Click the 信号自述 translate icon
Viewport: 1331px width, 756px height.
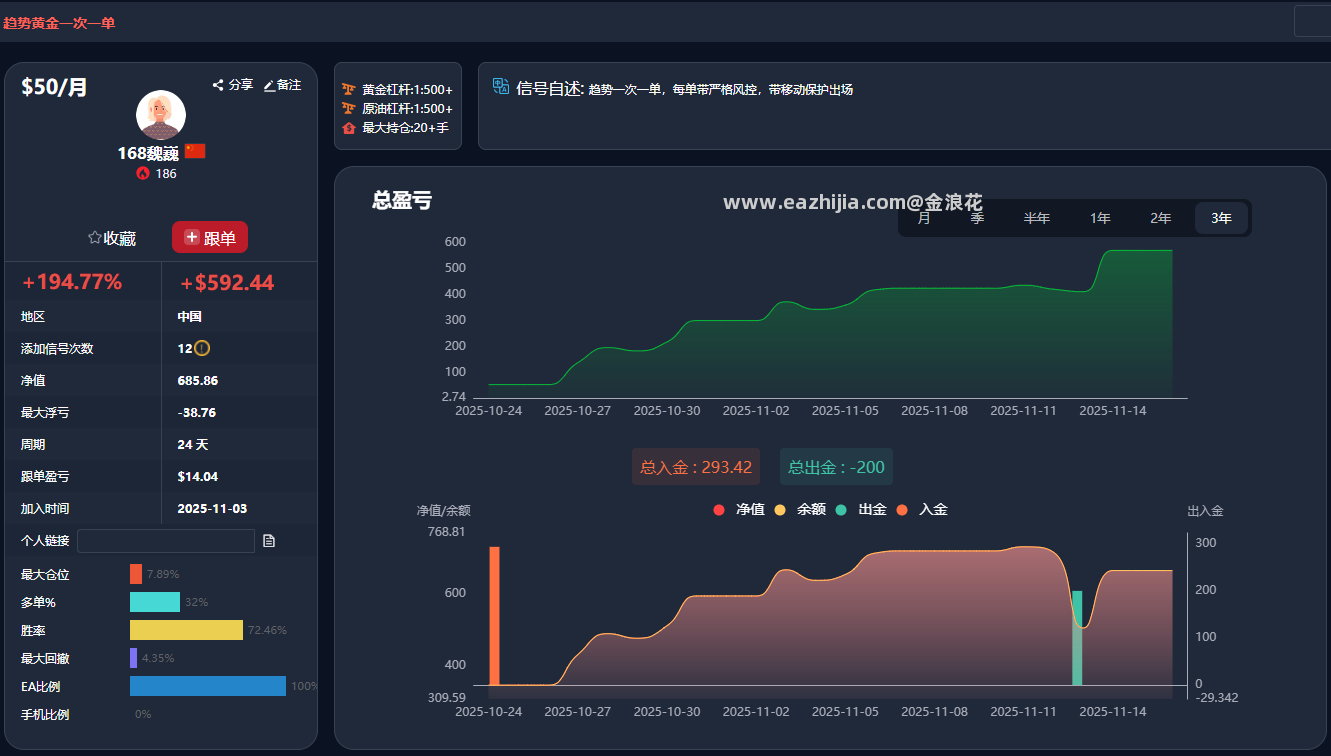[501, 87]
